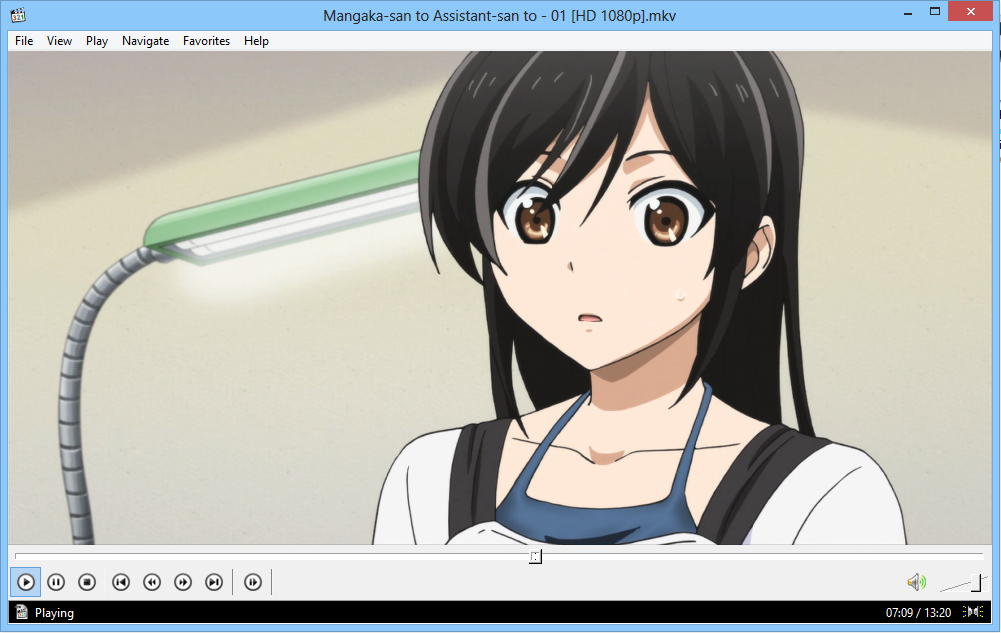The image size is (1001, 633).
Task: Click the Media Player Classic title bar icon
Action: pyautogui.click(x=18, y=15)
